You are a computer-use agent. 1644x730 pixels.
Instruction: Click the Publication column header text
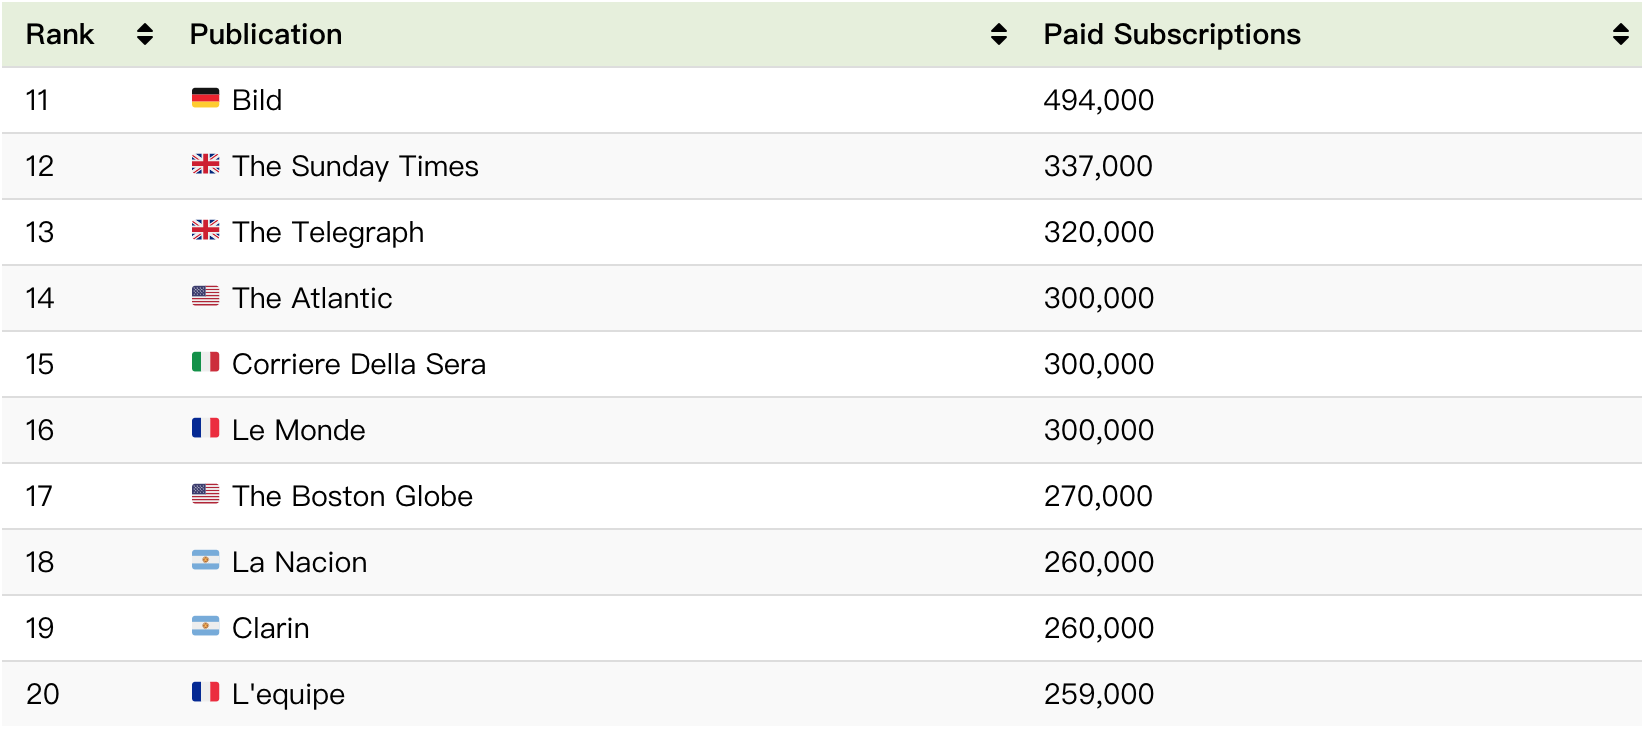click(x=266, y=34)
